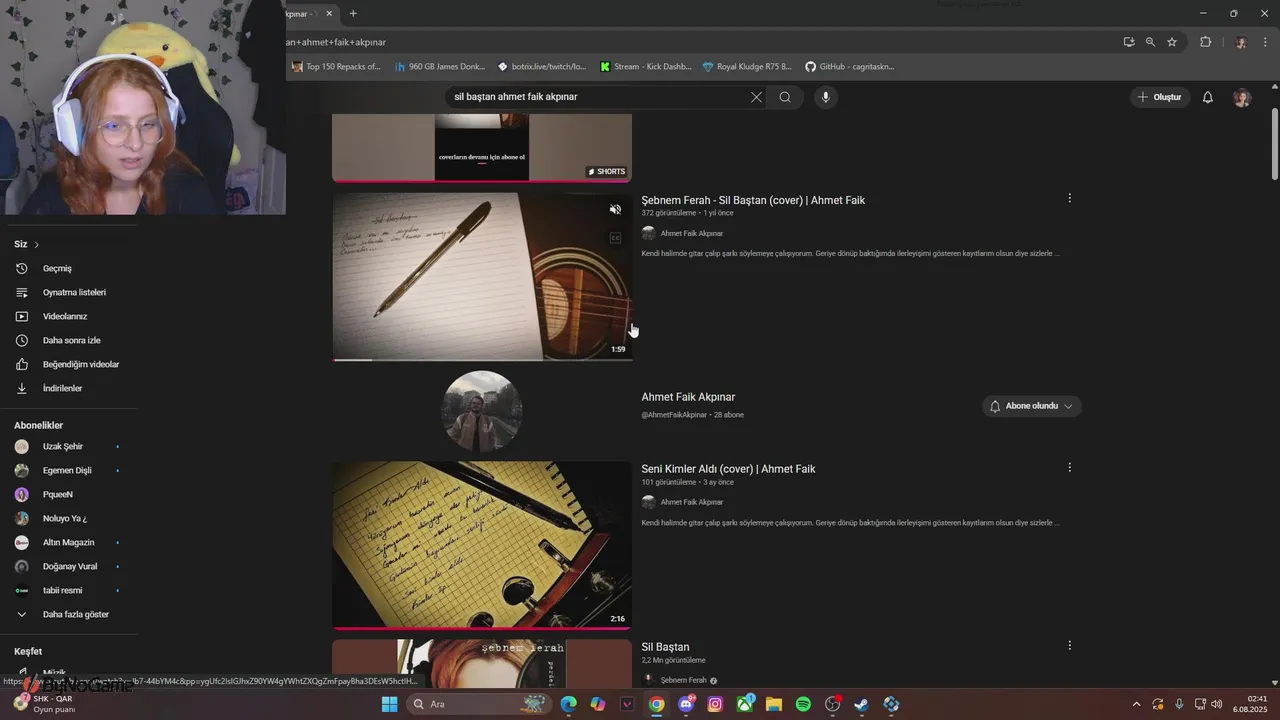Open a new Chrome tab with plus
Viewport: 1280px width, 720px height.
[x=353, y=13]
